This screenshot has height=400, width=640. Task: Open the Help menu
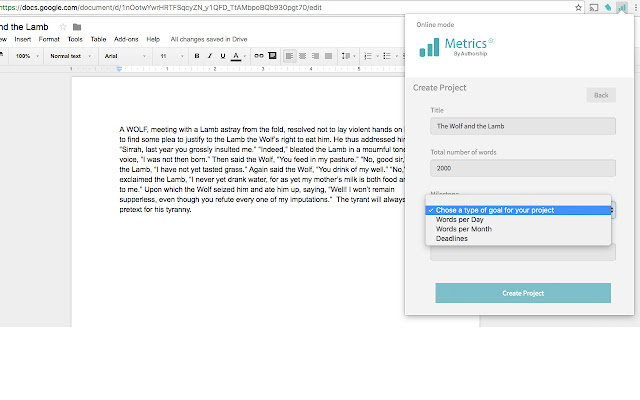point(153,39)
